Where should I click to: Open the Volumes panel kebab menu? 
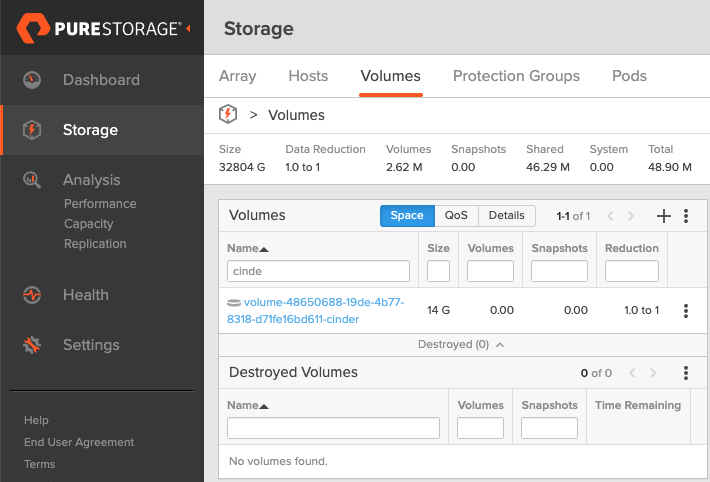click(686, 216)
